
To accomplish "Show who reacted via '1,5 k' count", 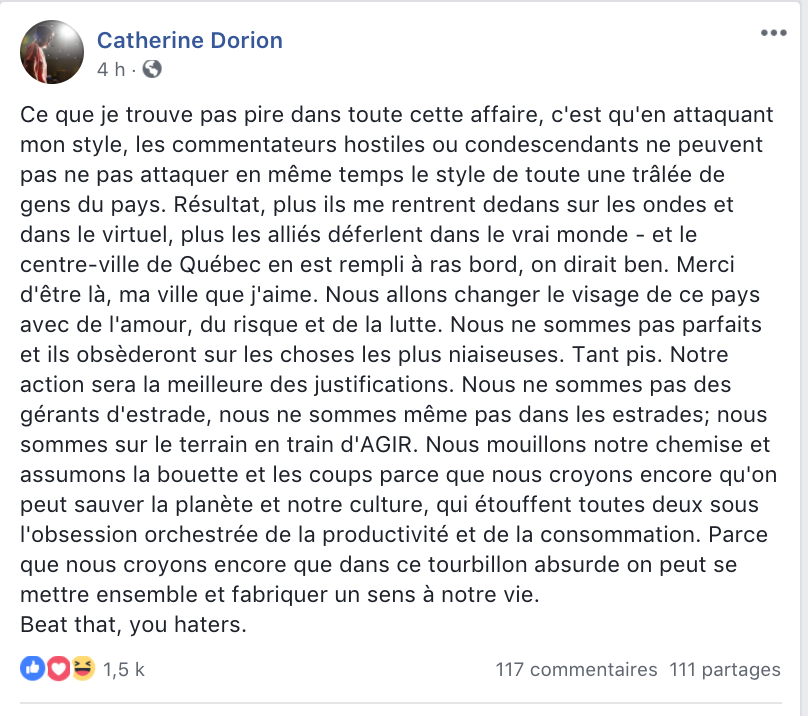I will 124,669.
